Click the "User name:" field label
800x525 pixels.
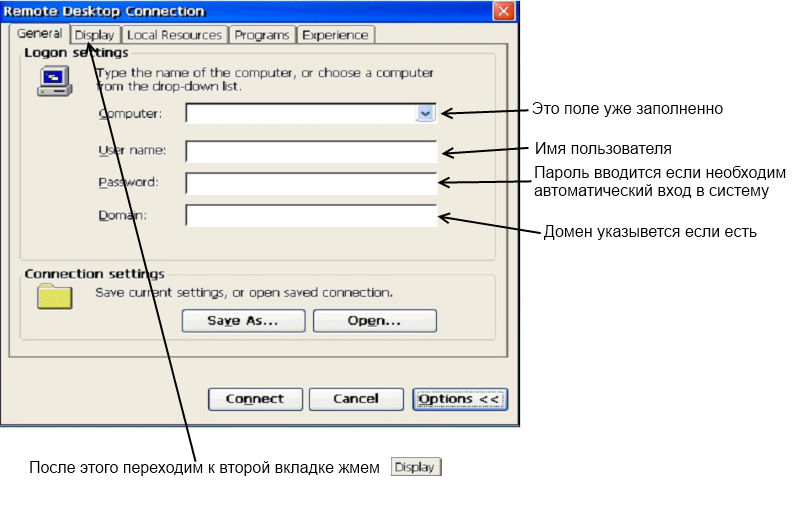[x=132, y=151]
